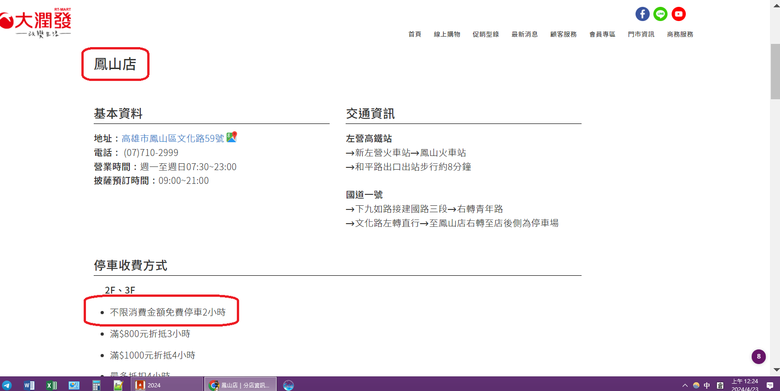Go to 首頁 in the navigation menu
Viewport: 780px width, 391px height.
click(415, 34)
